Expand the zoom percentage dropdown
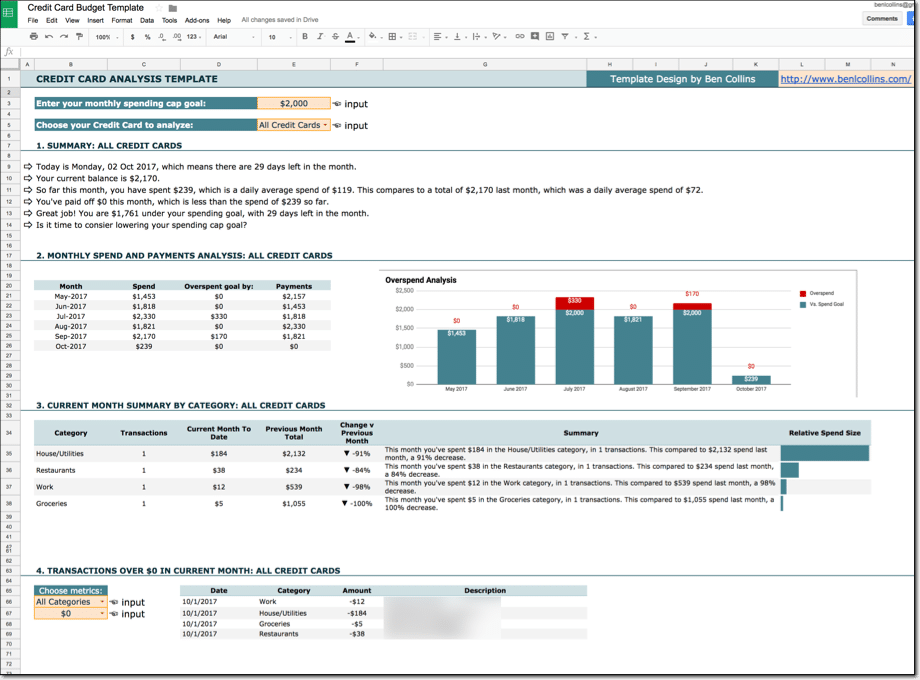 104,38
